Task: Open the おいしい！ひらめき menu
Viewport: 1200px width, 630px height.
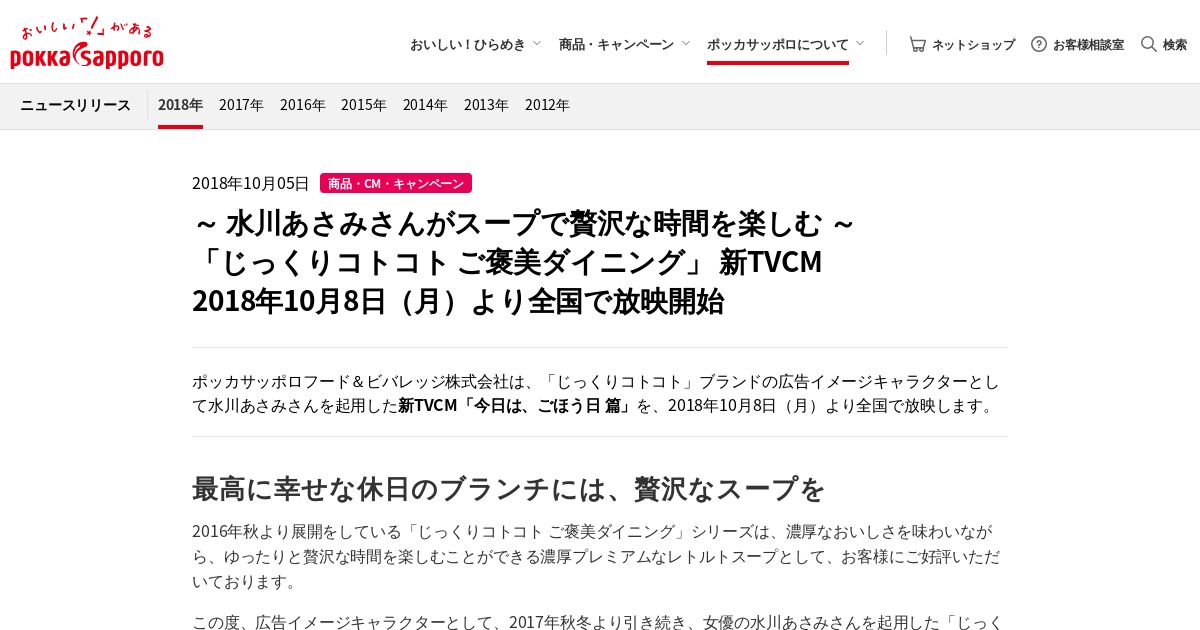Action: pos(468,44)
